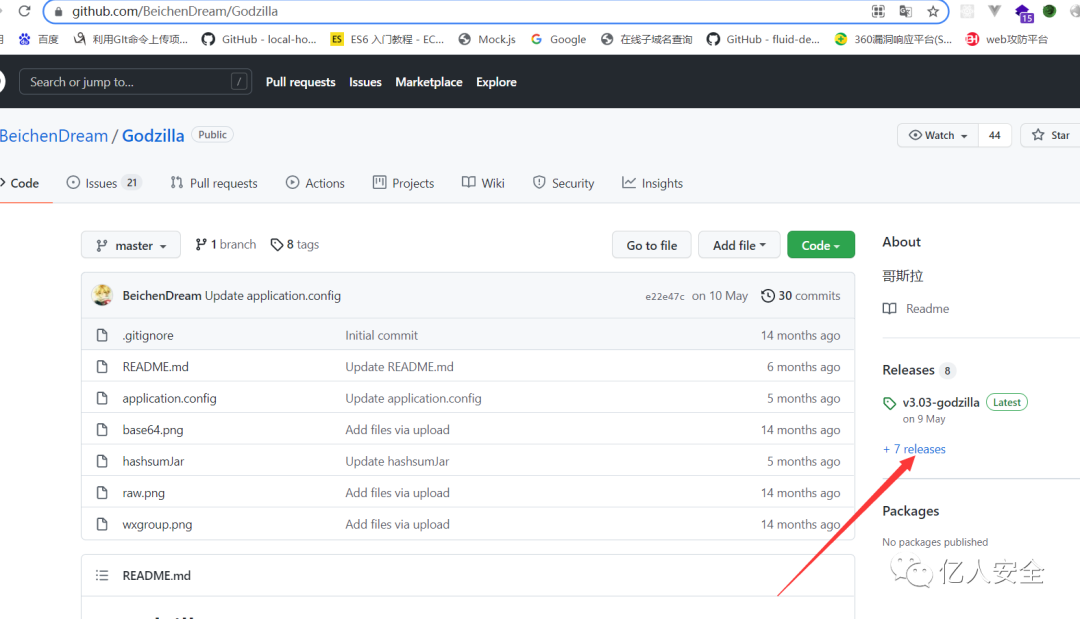
Task: Open the ES6 入门教程 bookmark
Action: pyautogui.click(x=388, y=39)
